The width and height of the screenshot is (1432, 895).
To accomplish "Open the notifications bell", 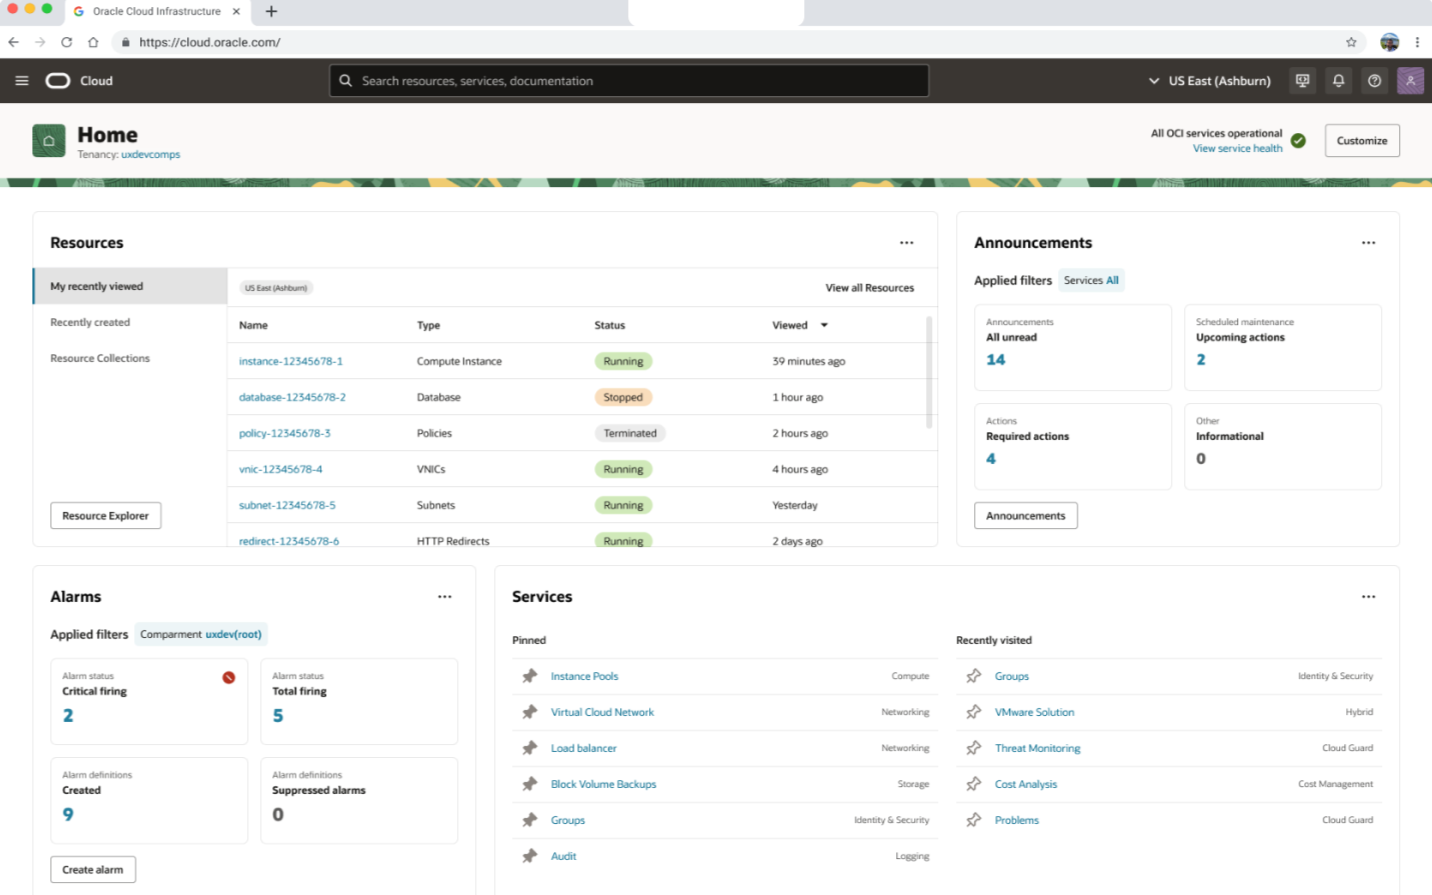I will coord(1338,81).
